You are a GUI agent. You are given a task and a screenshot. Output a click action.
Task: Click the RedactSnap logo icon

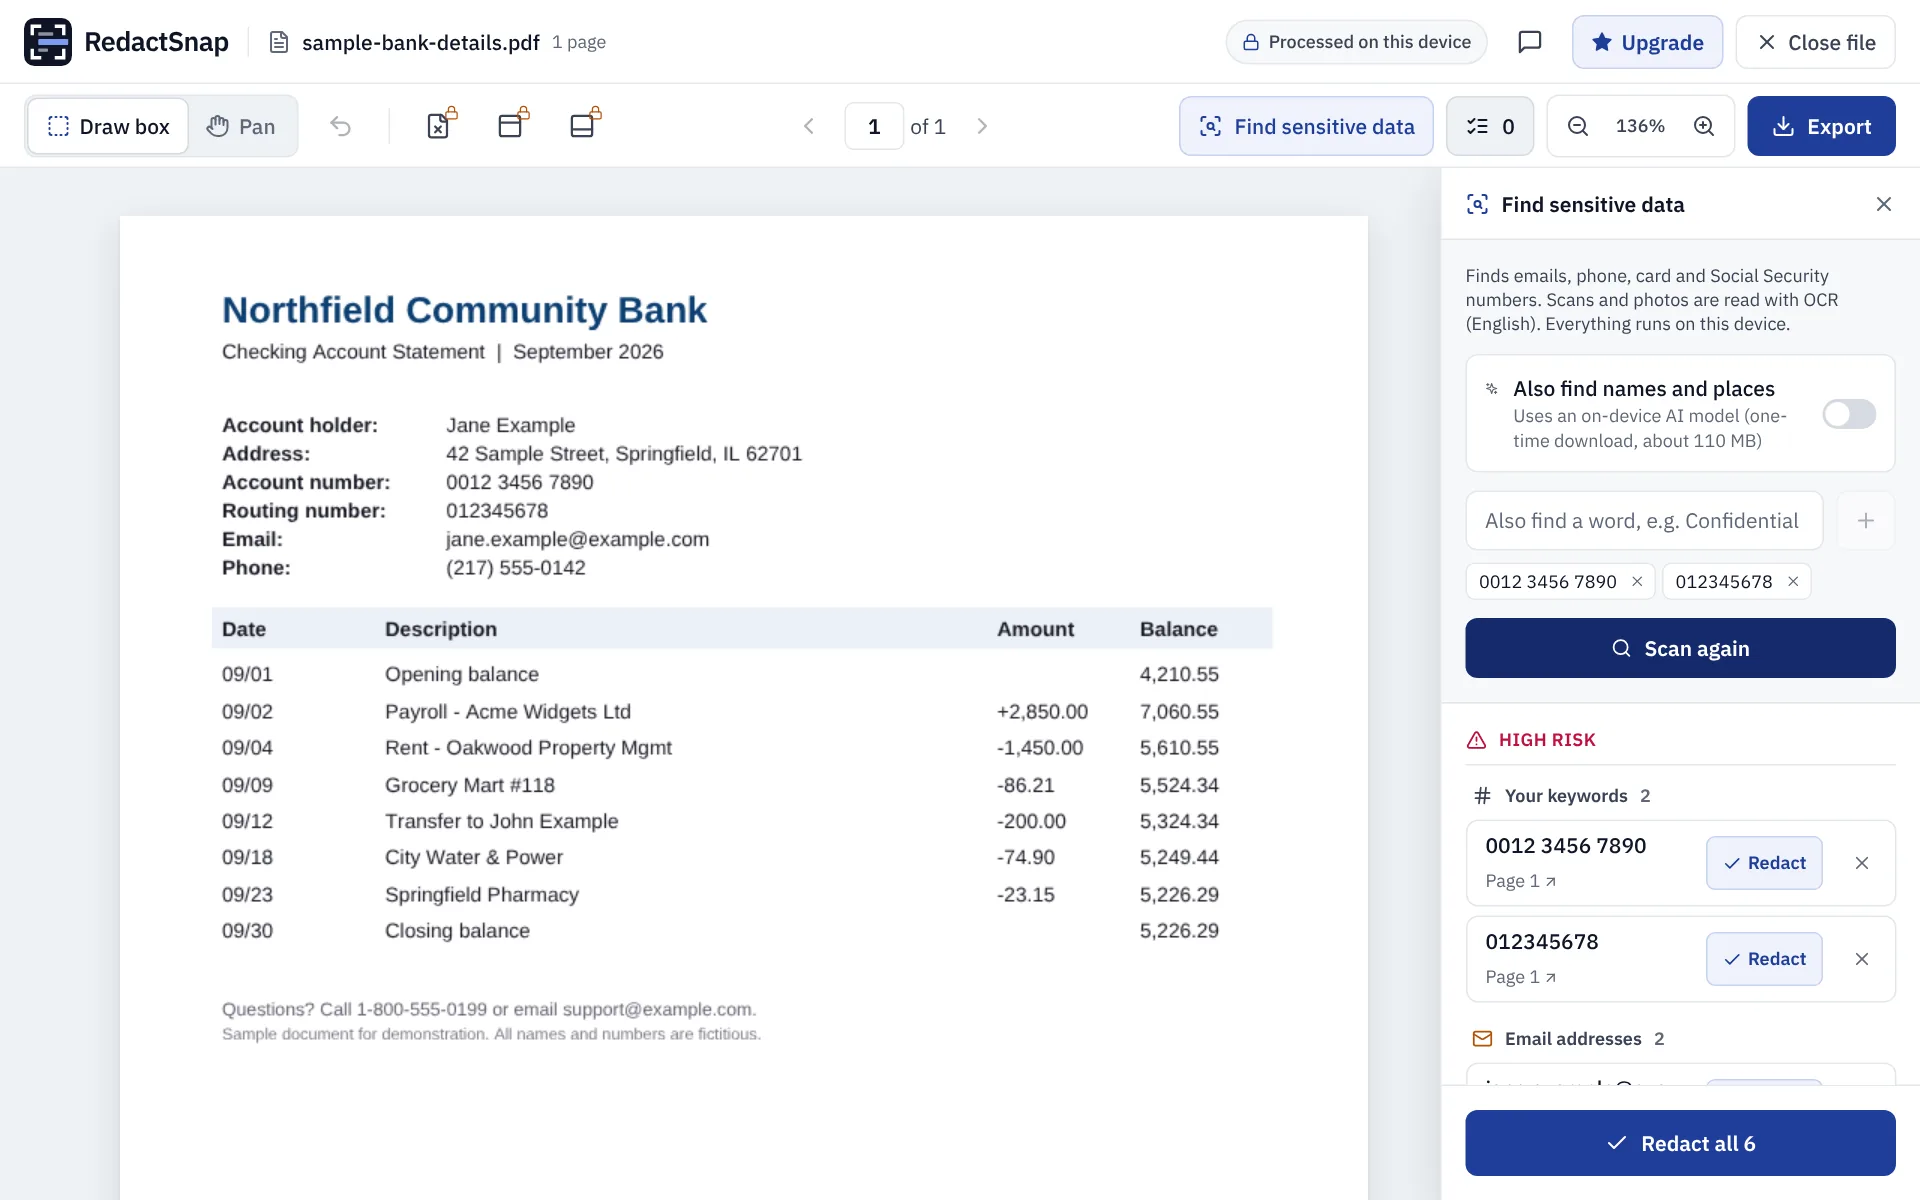pyautogui.click(x=48, y=42)
